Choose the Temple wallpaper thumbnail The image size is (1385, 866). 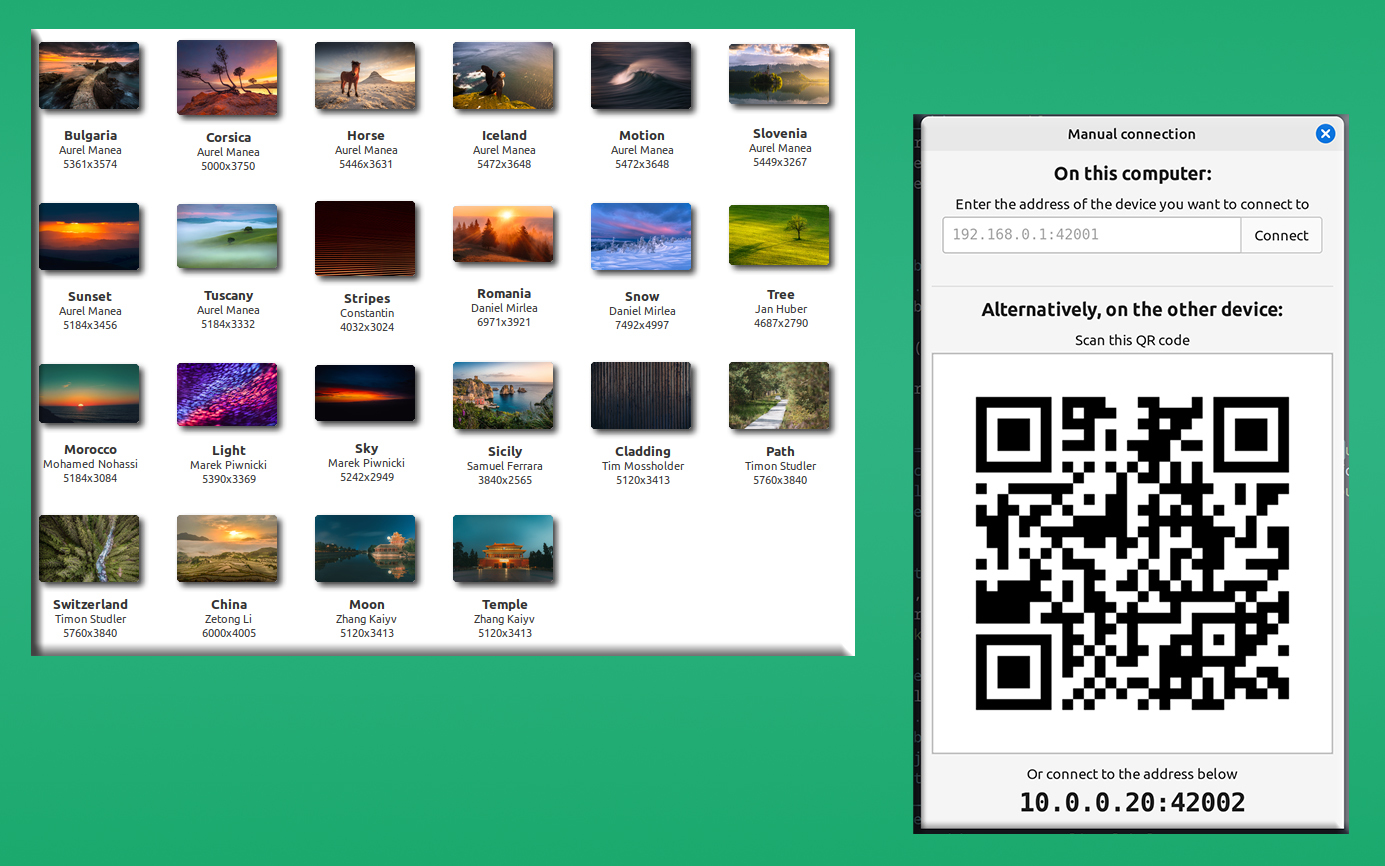(503, 549)
